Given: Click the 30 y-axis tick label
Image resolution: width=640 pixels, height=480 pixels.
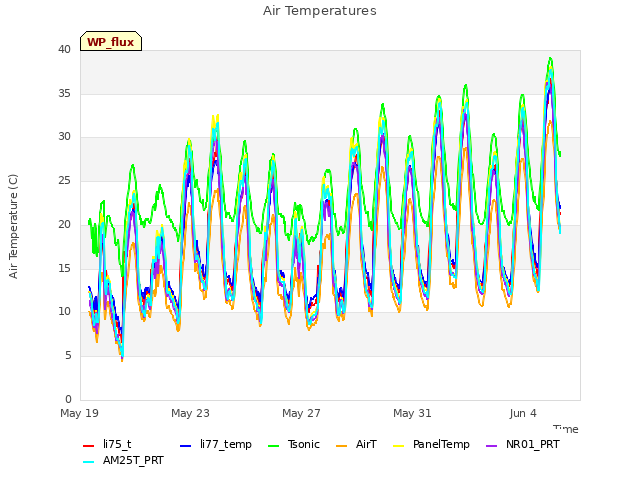Looking at the screenshot, I should pos(64,137).
